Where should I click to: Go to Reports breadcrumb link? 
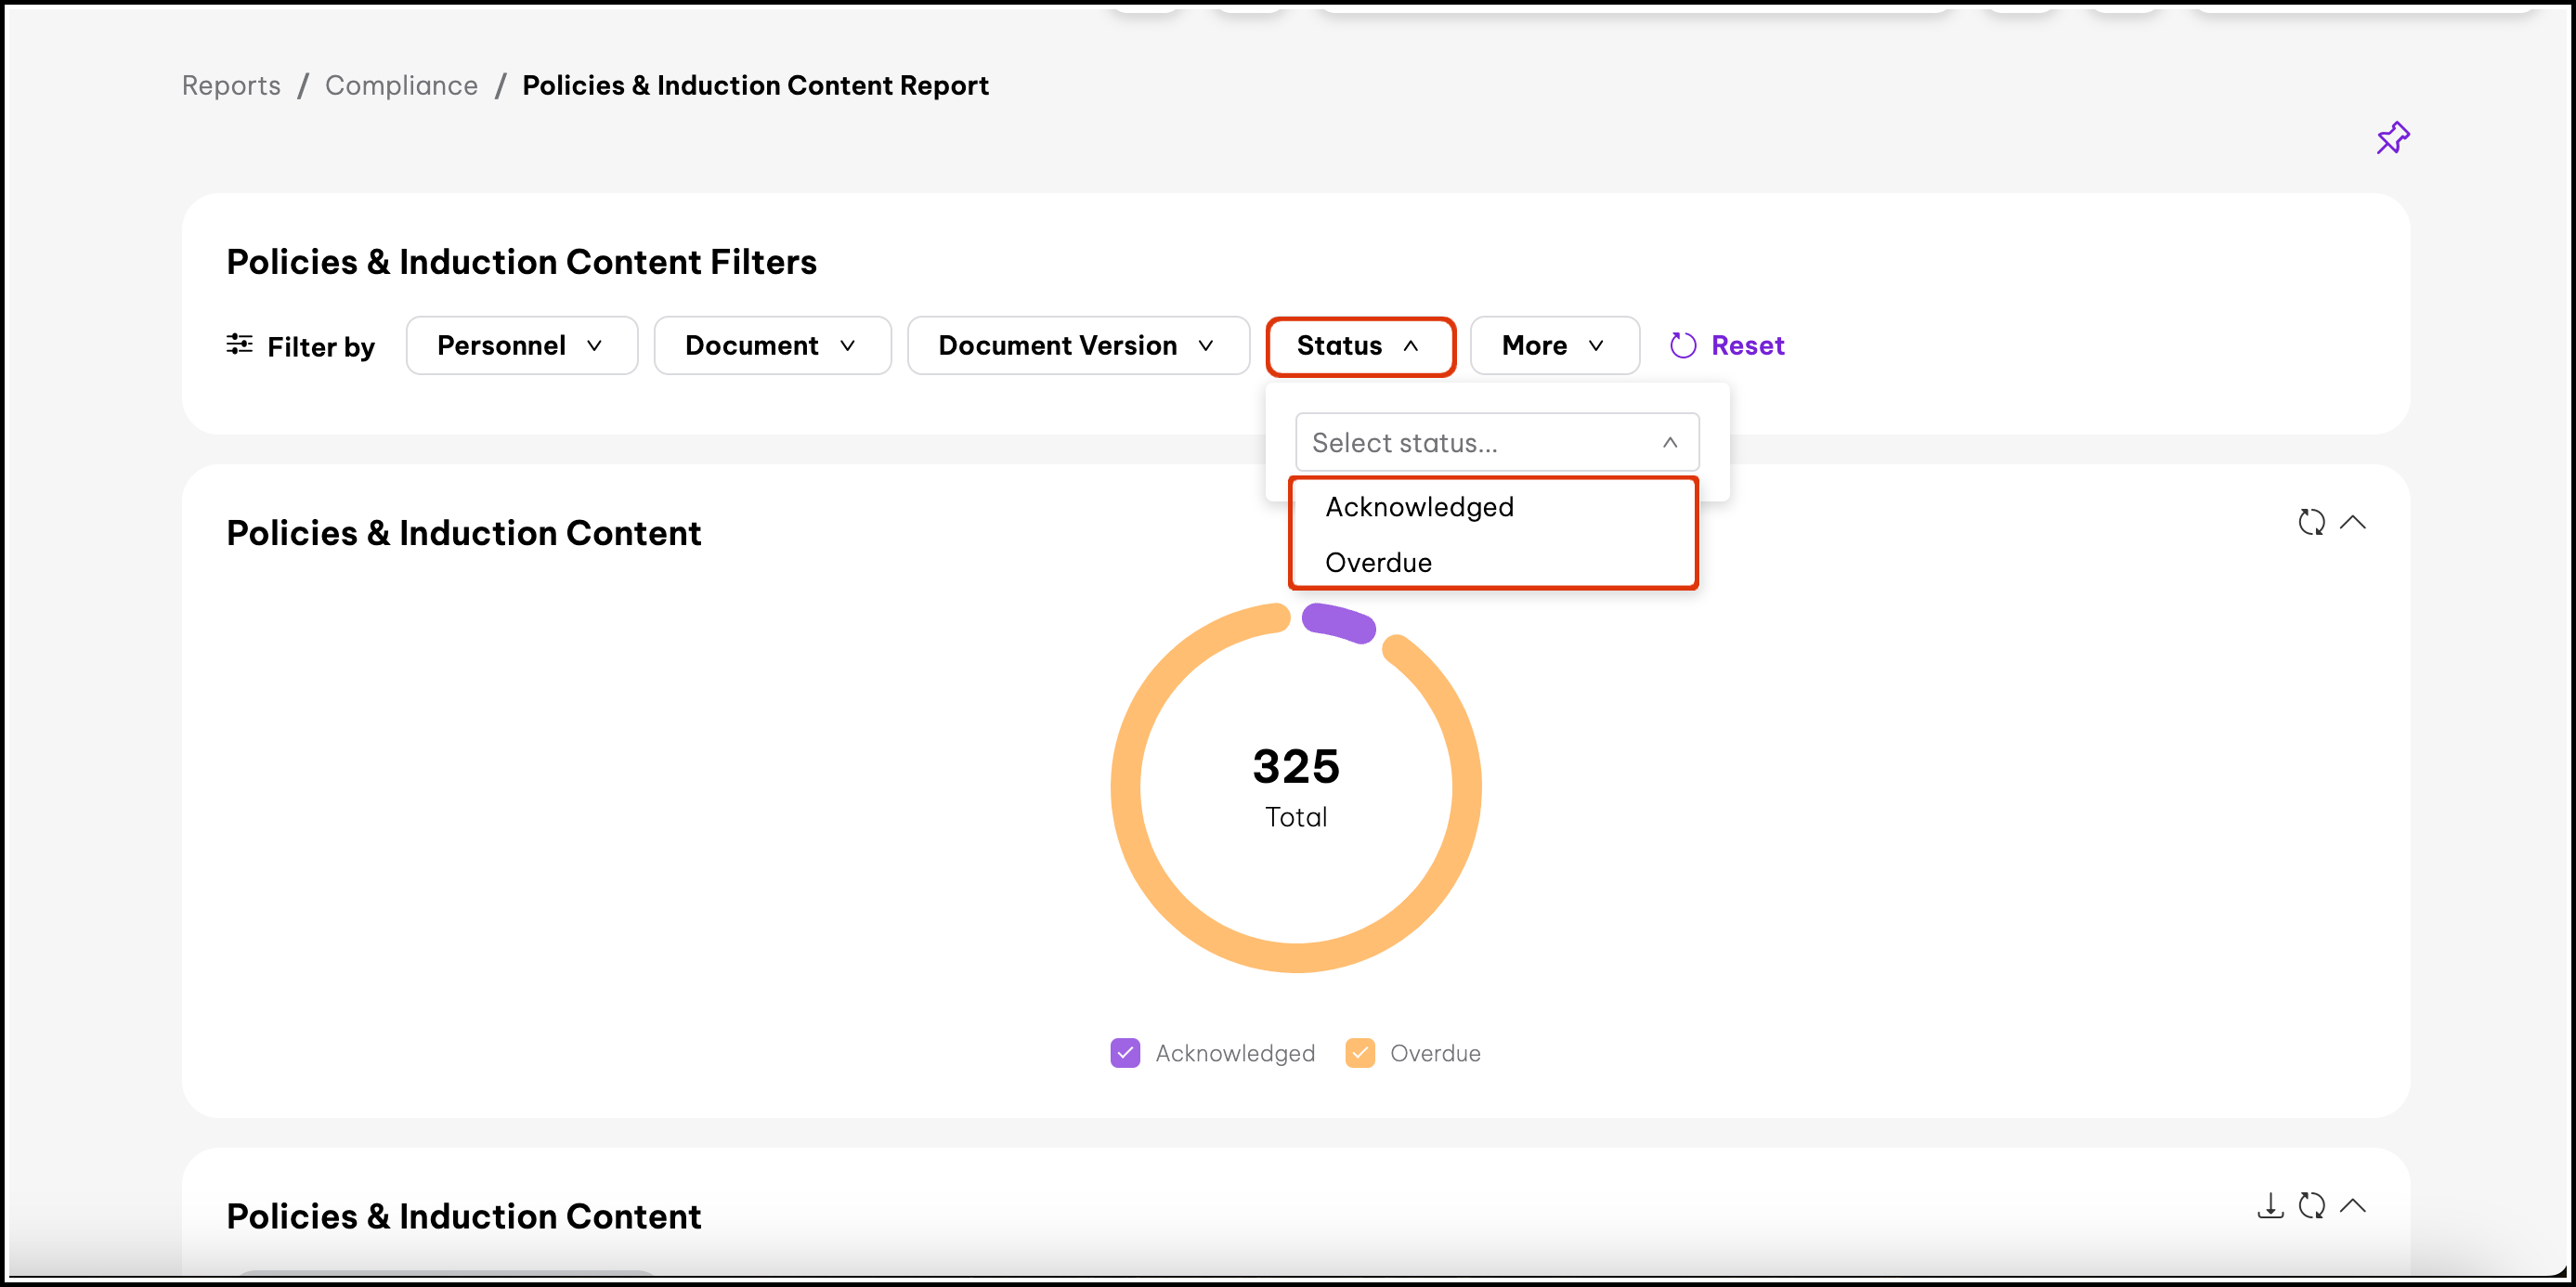pyautogui.click(x=231, y=86)
